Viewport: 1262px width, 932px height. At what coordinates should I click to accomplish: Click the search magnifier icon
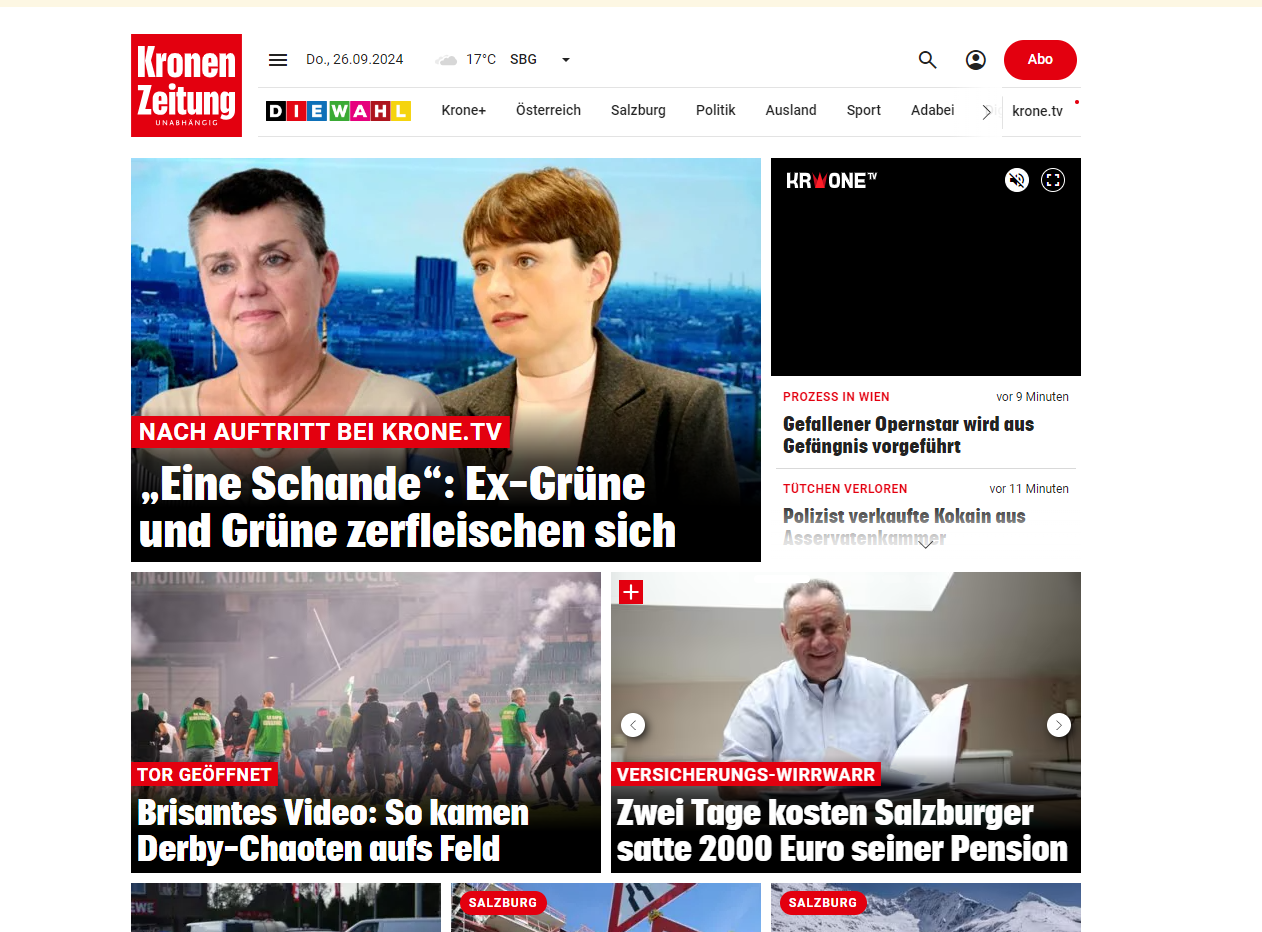(928, 60)
